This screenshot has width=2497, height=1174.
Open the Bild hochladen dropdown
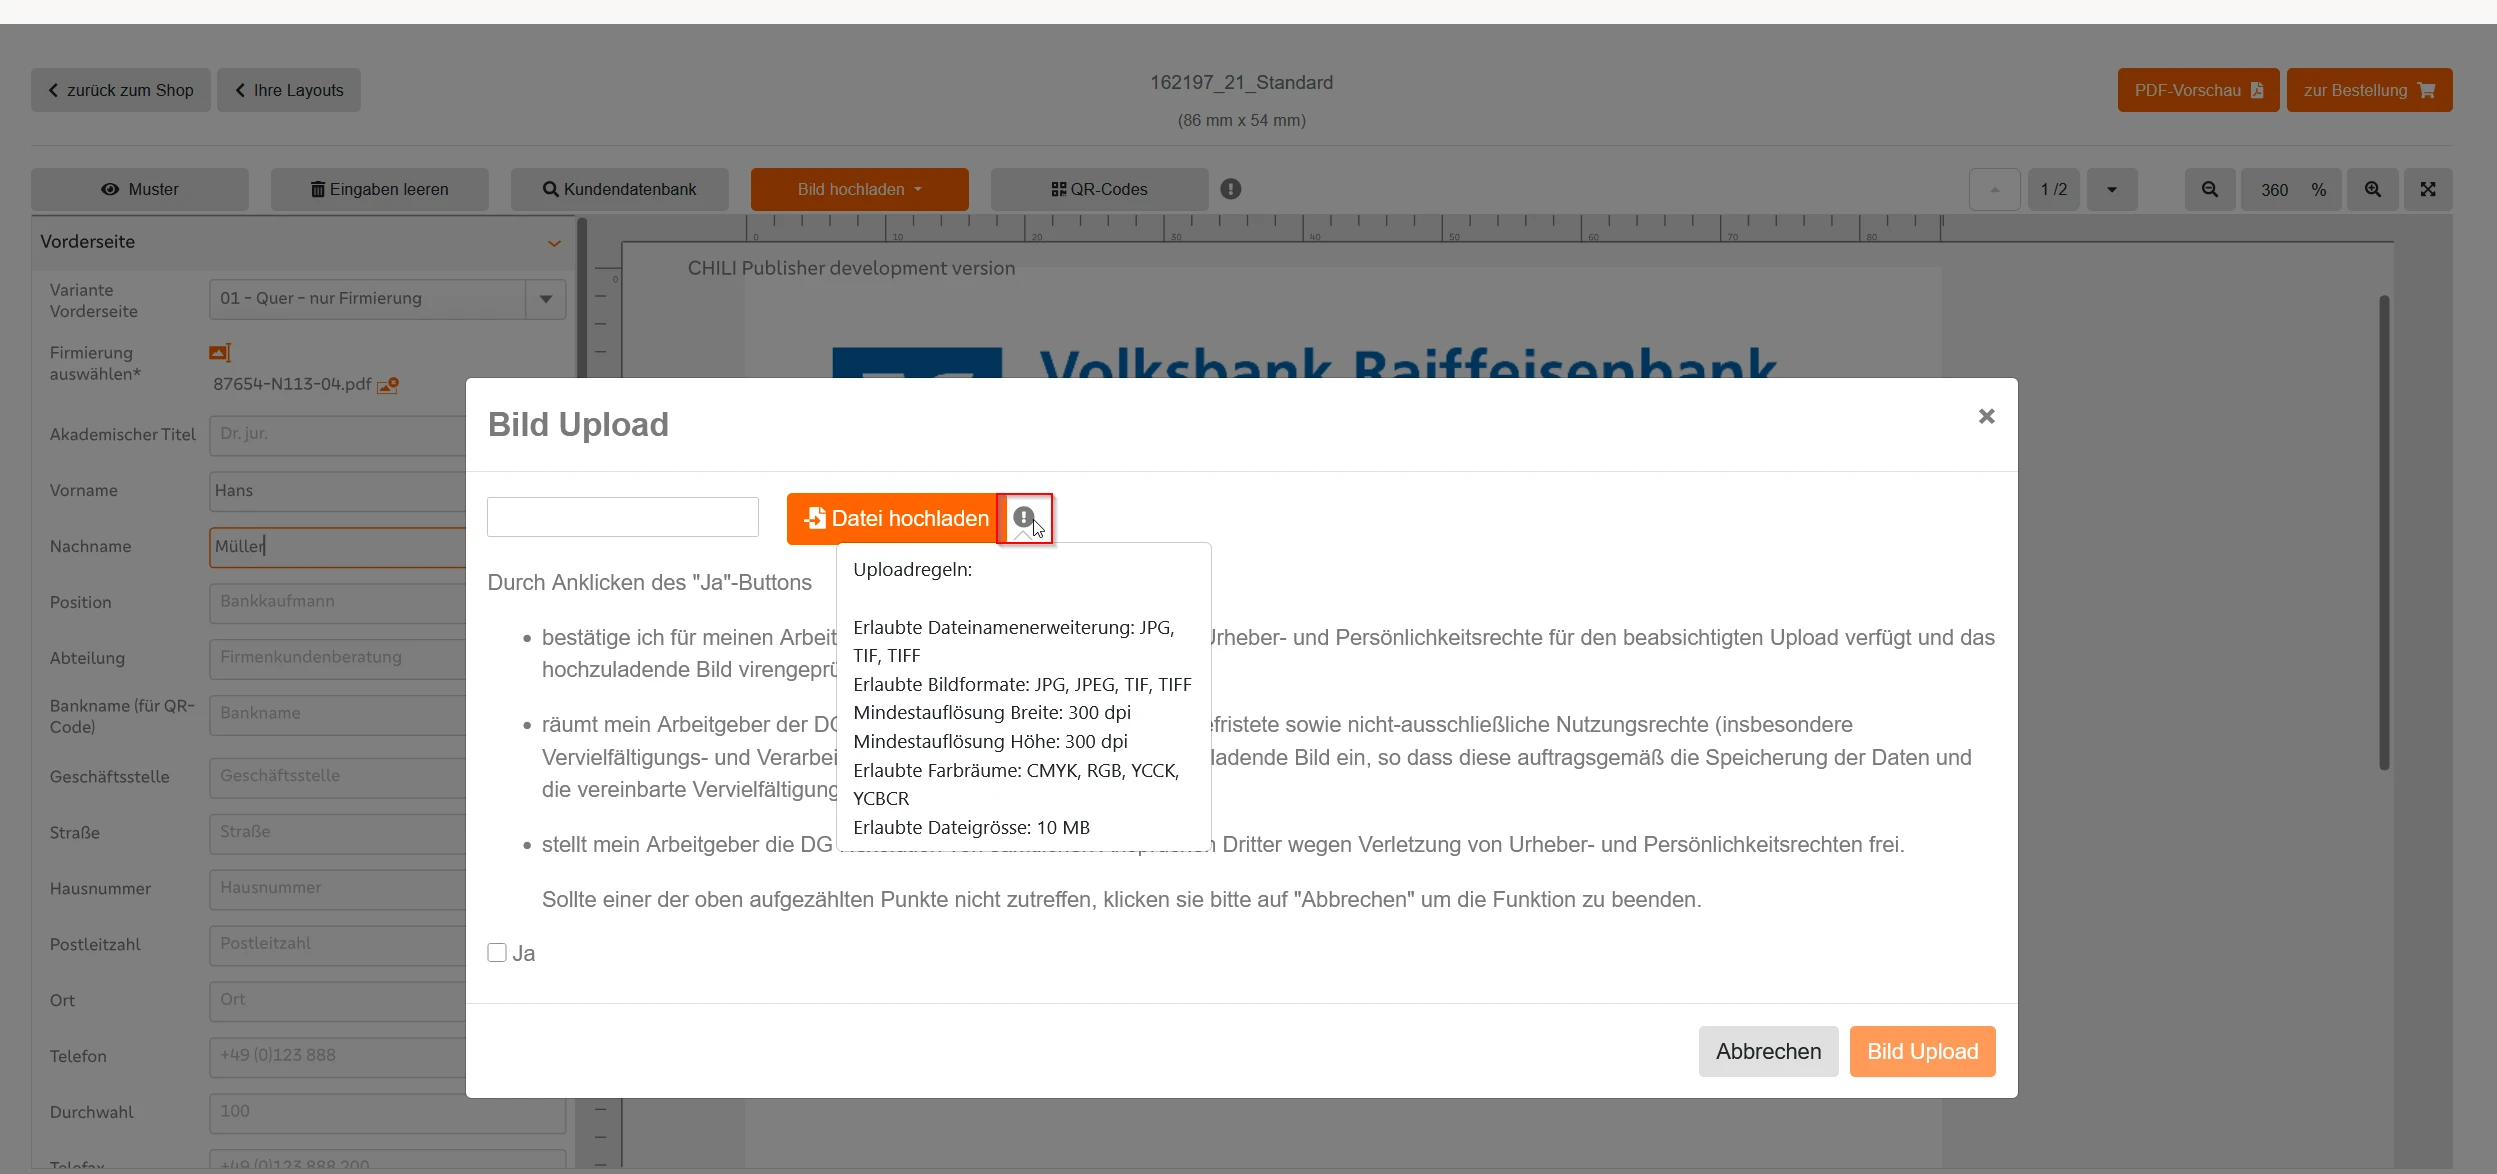(859, 190)
